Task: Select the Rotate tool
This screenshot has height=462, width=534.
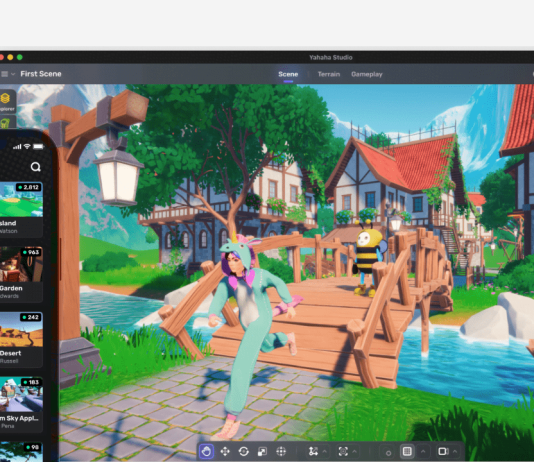Action: [x=244, y=451]
